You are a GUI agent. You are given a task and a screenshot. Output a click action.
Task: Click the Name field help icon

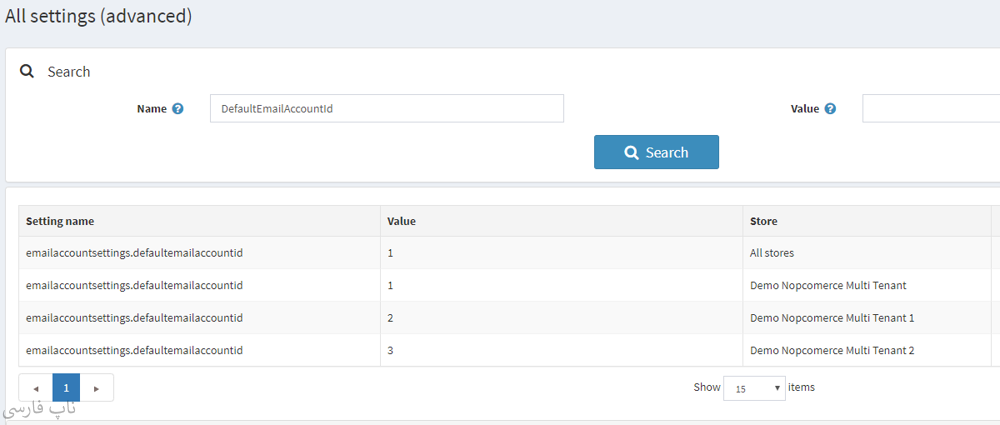178,109
